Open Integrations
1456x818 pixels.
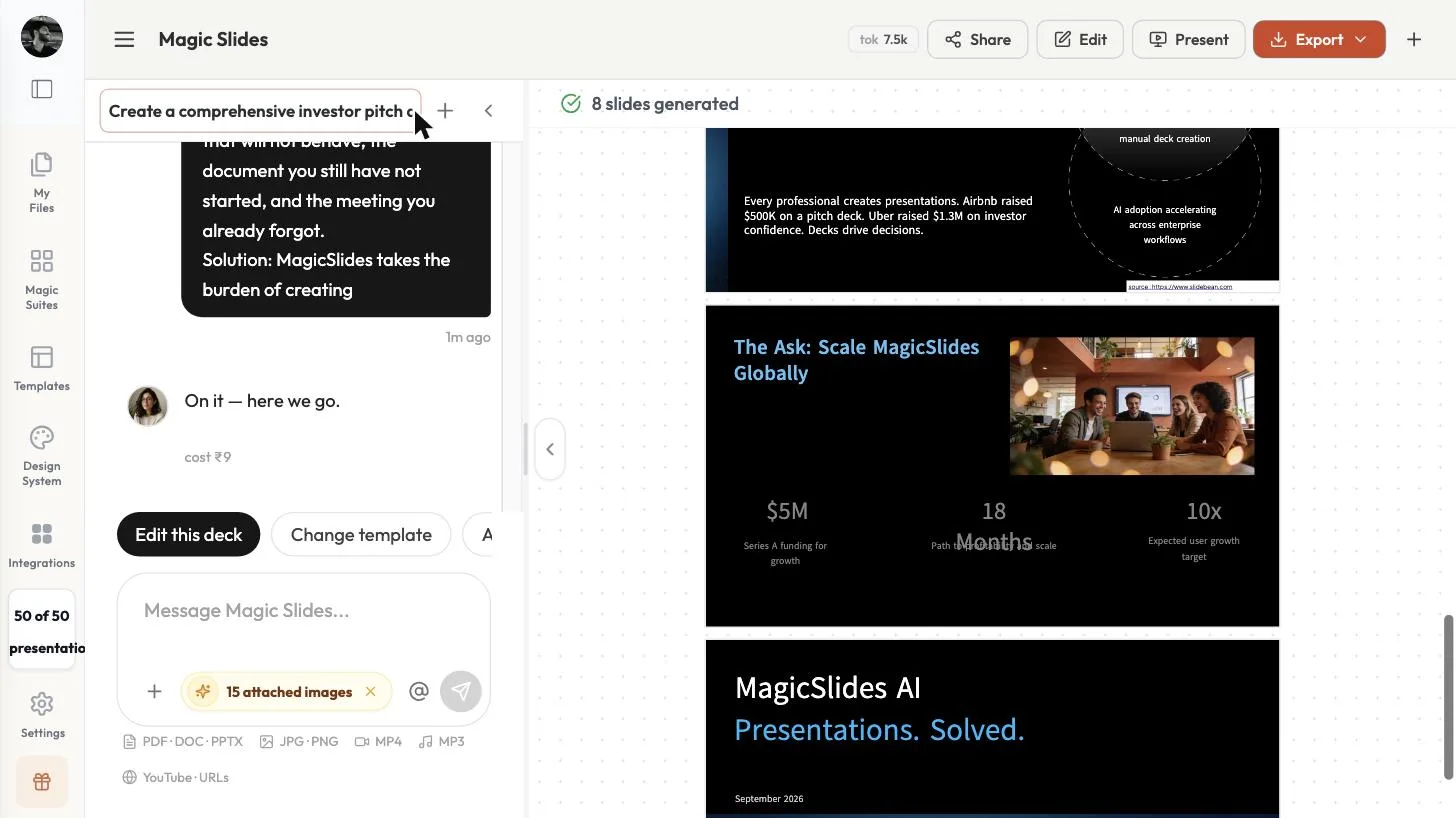point(41,545)
